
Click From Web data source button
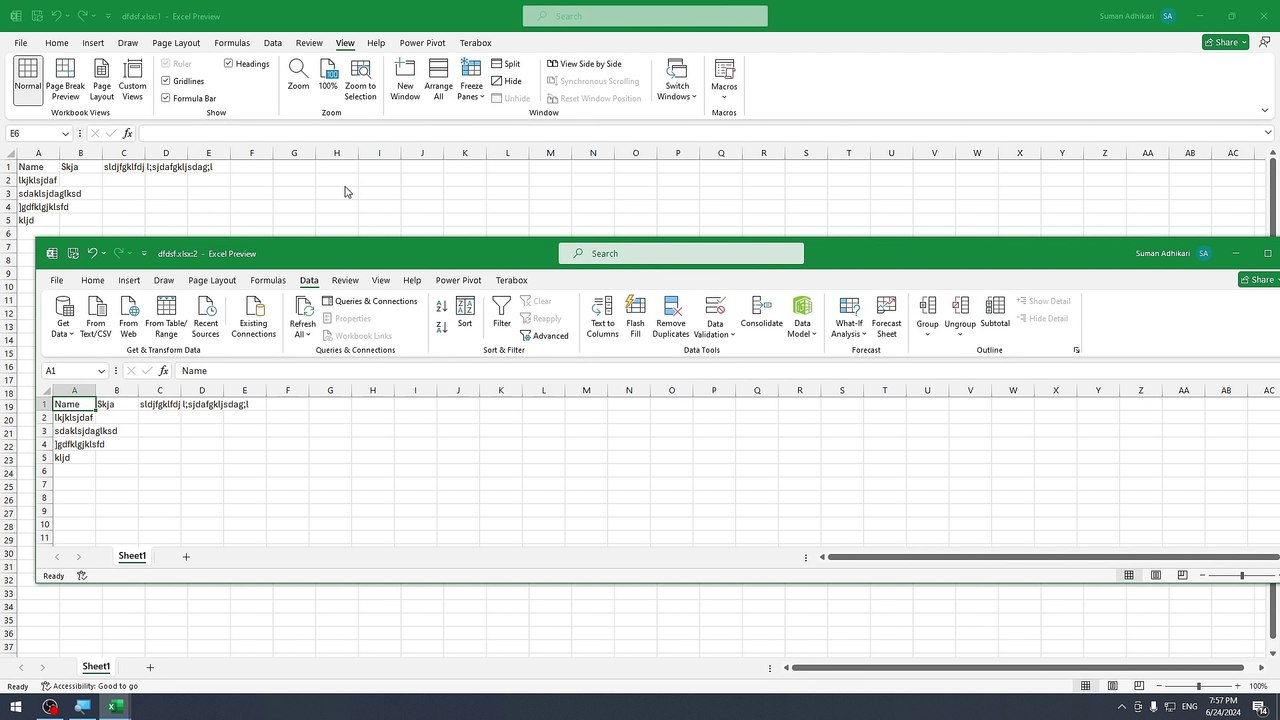coord(128,317)
